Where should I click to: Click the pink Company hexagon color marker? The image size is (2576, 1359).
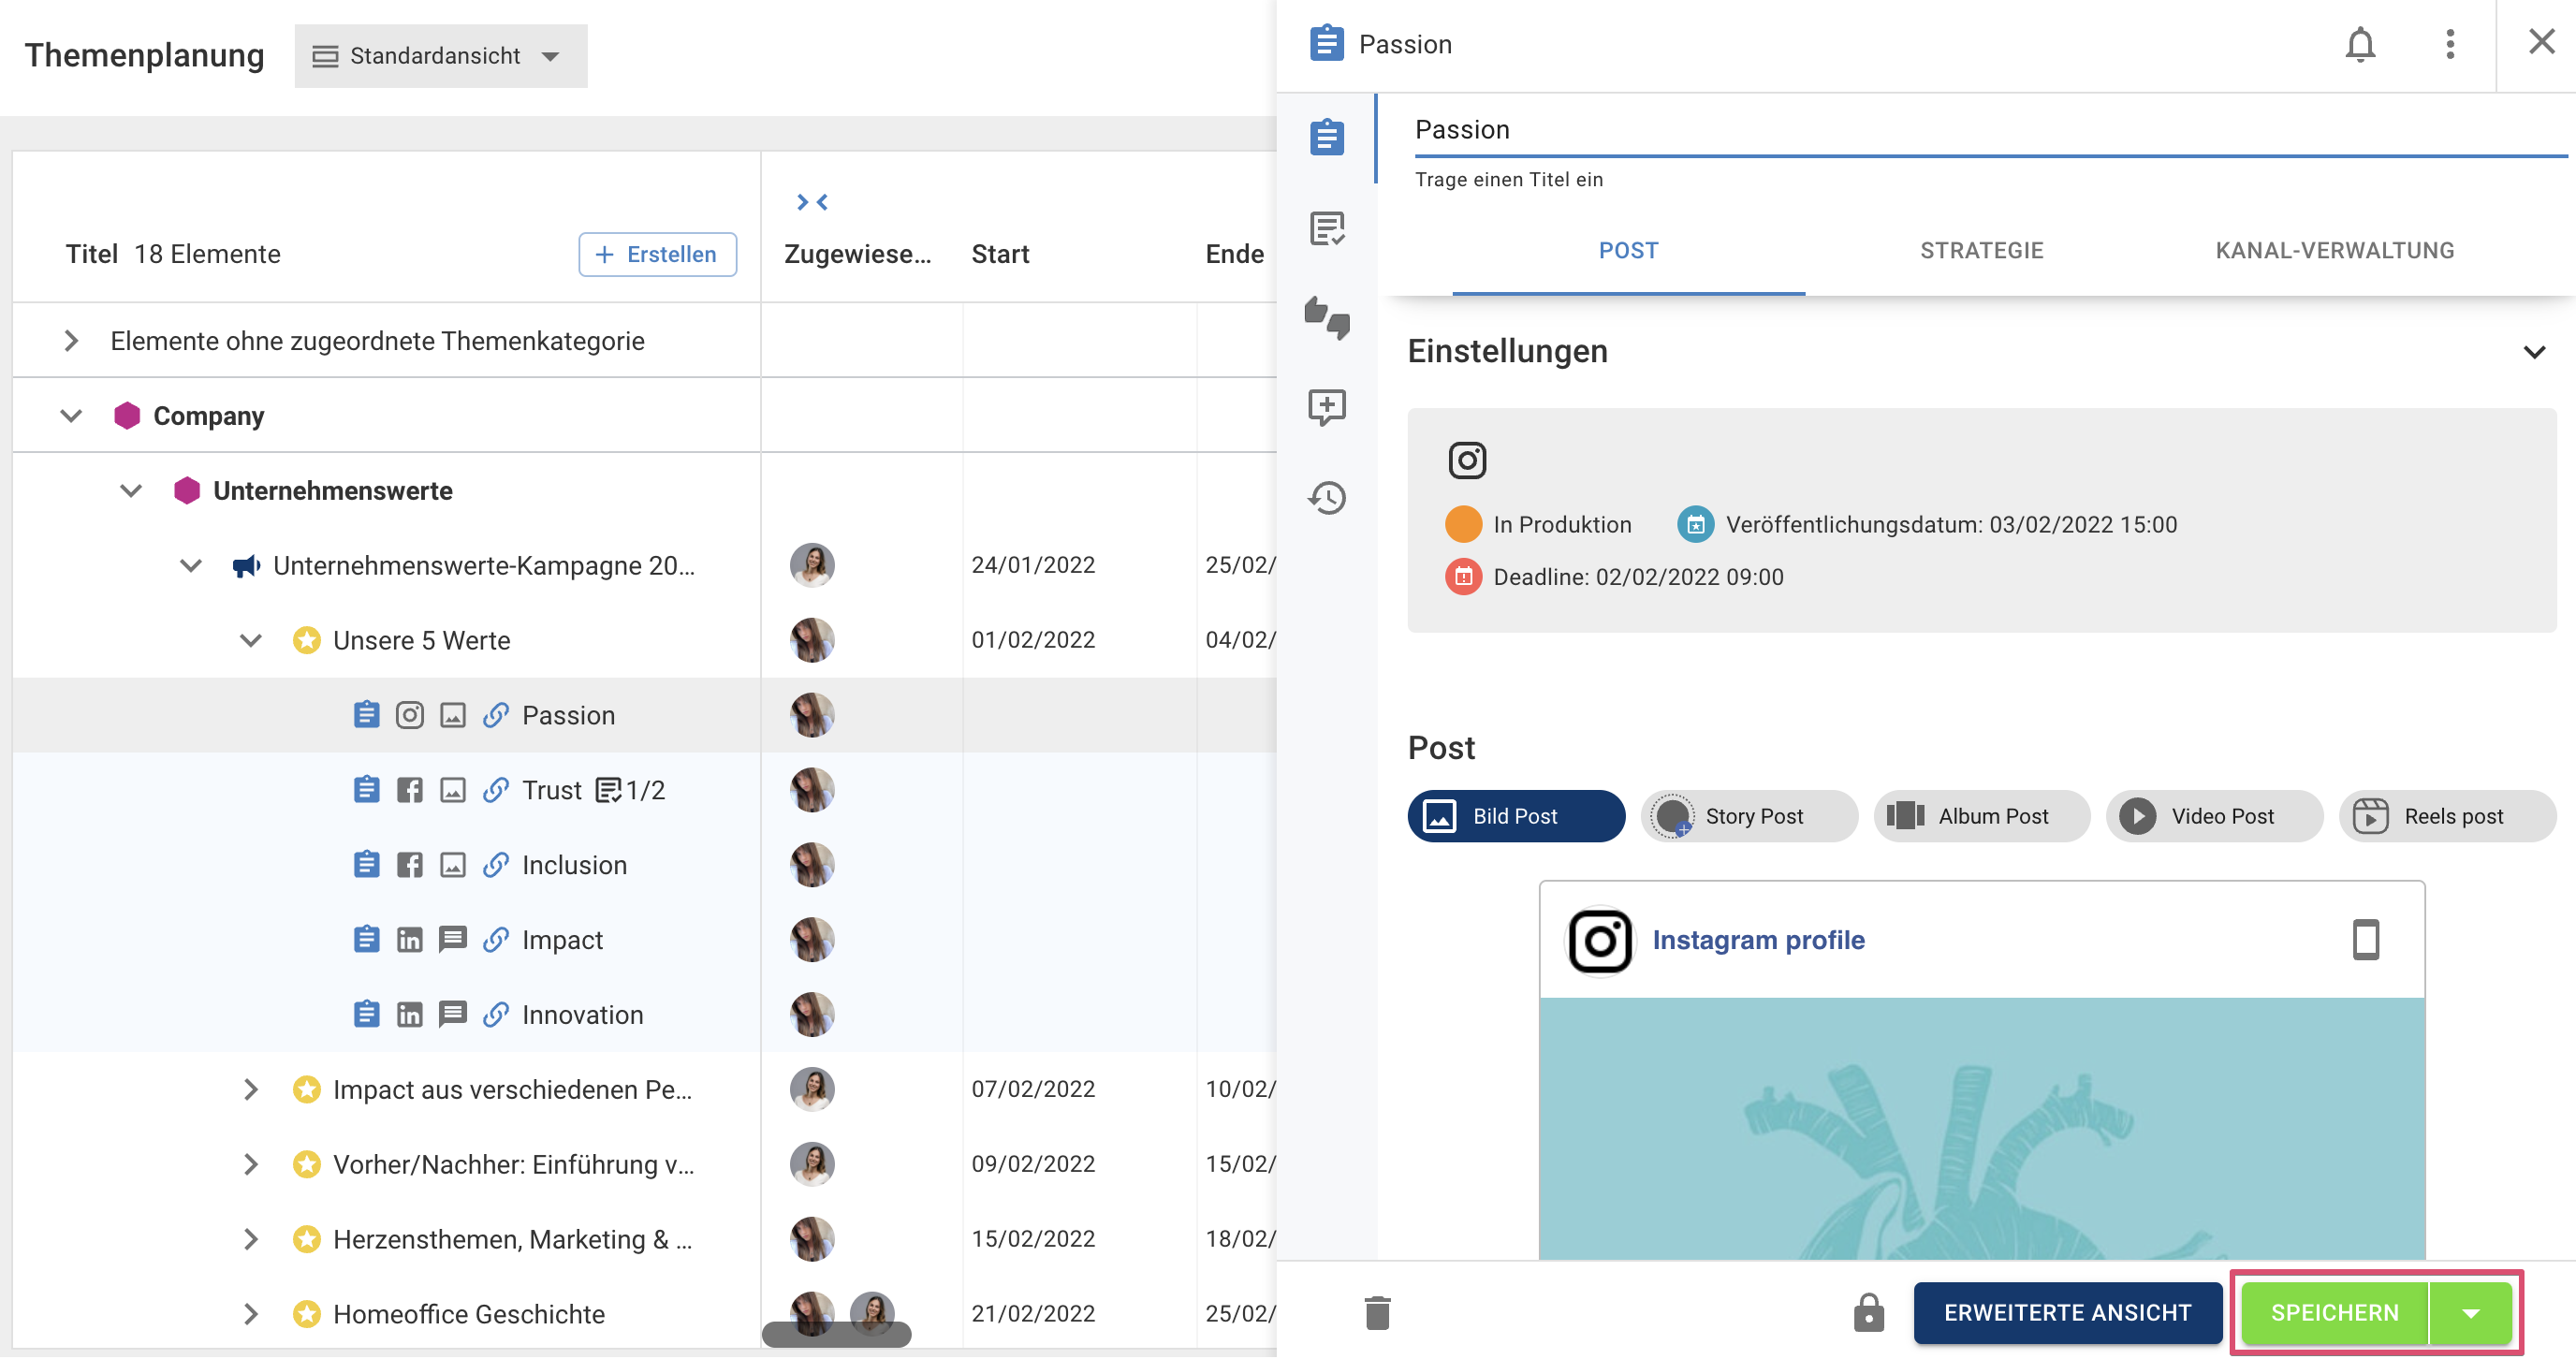(127, 416)
